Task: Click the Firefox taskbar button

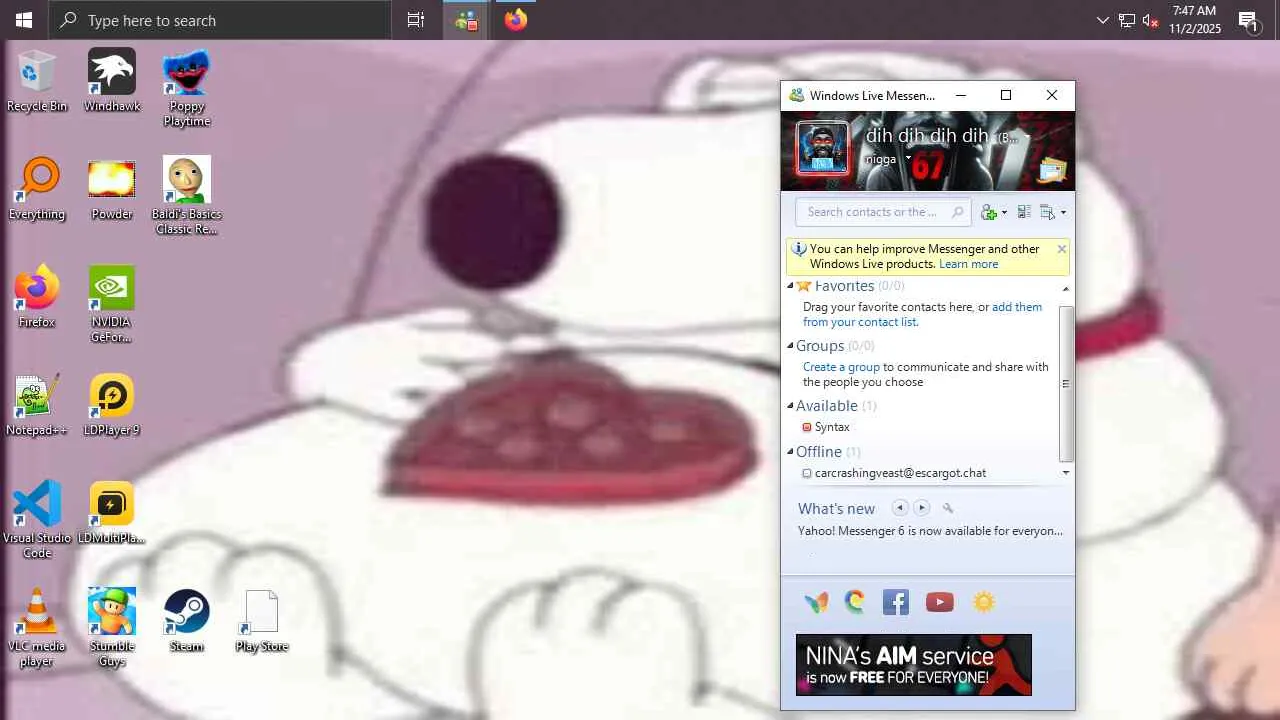Action: coord(516,20)
